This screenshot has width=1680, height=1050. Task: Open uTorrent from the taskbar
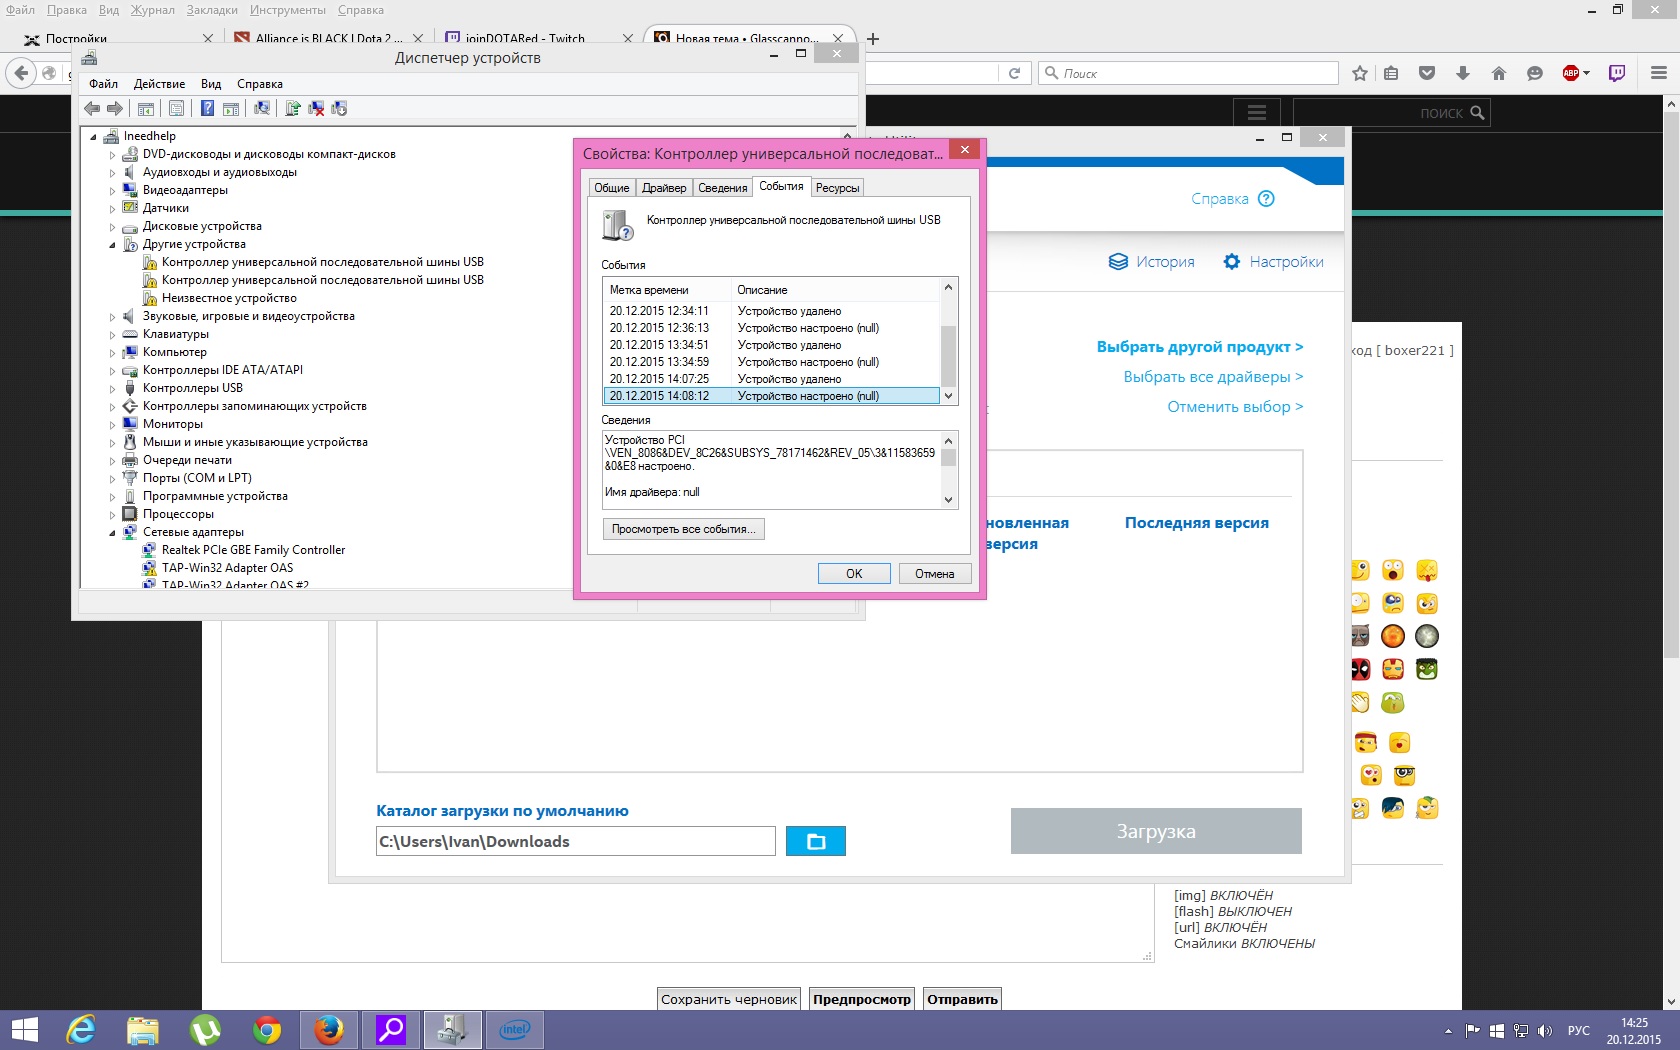[205, 1029]
